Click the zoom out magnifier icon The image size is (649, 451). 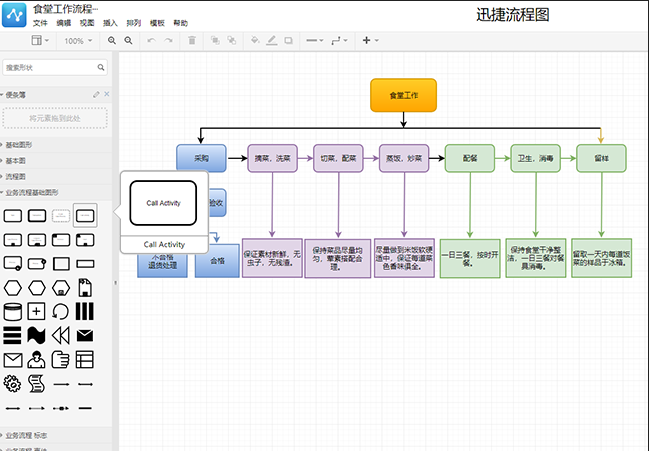(128, 41)
